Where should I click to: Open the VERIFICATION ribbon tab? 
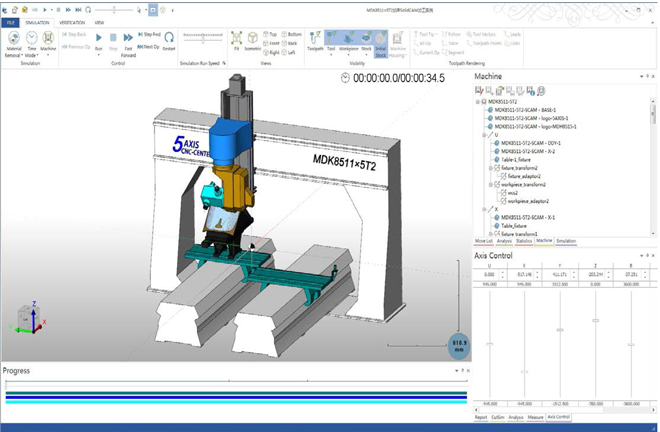point(72,21)
